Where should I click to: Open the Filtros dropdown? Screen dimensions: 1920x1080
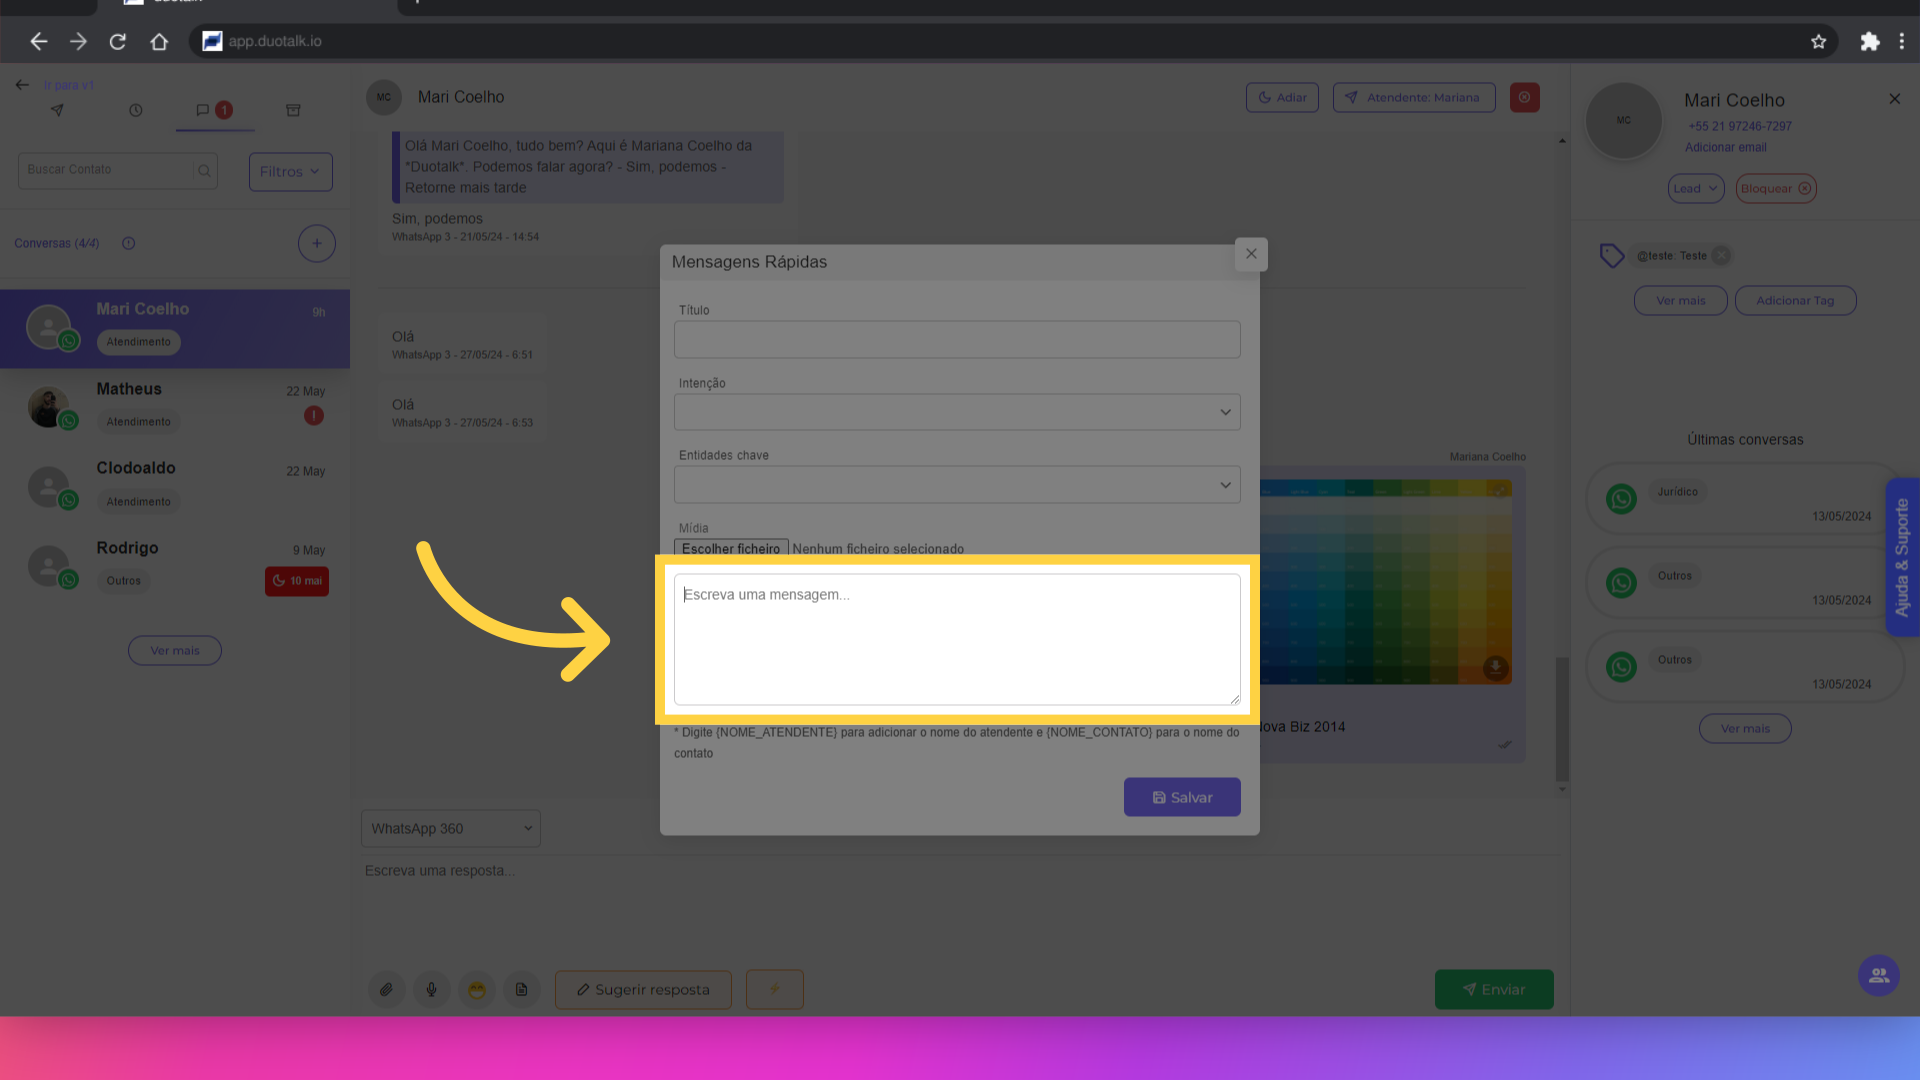pyautogui.click(x=290, y=171)
